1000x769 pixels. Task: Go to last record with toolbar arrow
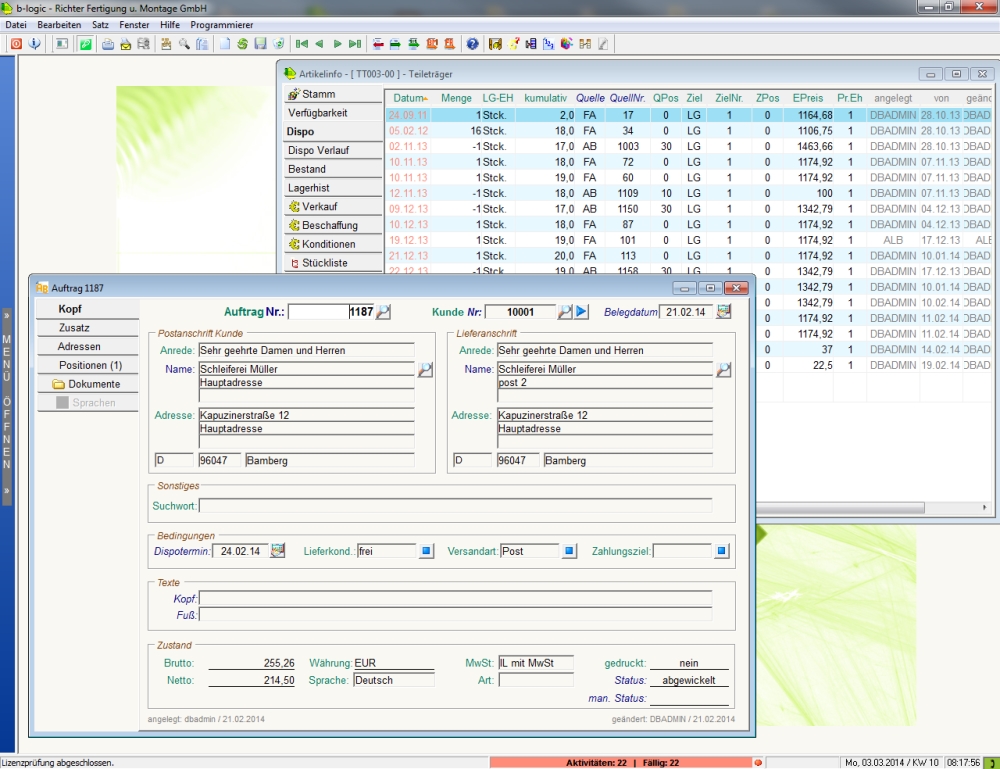(355, 44)
